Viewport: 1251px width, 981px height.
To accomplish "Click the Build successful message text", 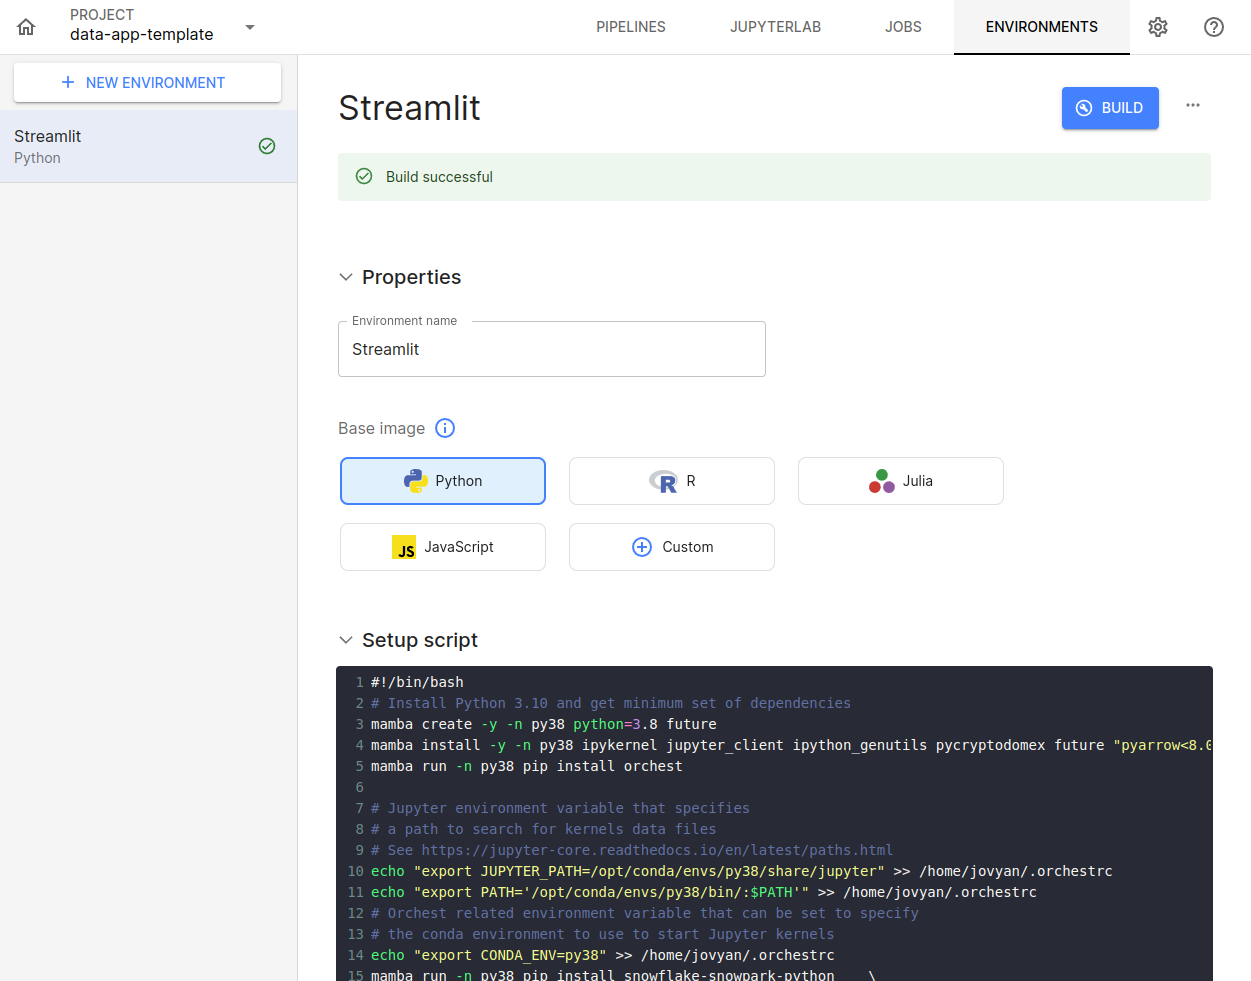I will (439, 177).
